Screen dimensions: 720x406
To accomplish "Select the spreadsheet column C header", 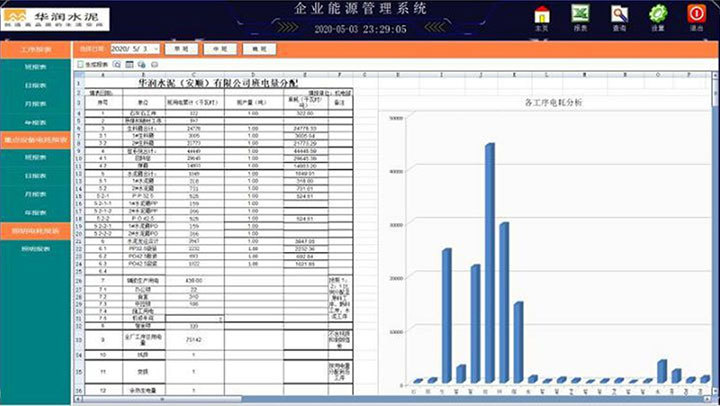I will 194,74.
